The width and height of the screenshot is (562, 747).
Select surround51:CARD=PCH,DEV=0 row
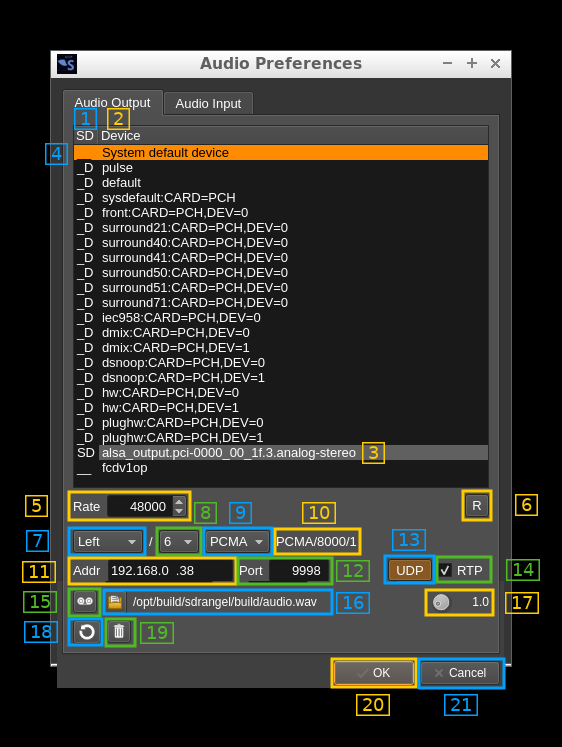281,288
